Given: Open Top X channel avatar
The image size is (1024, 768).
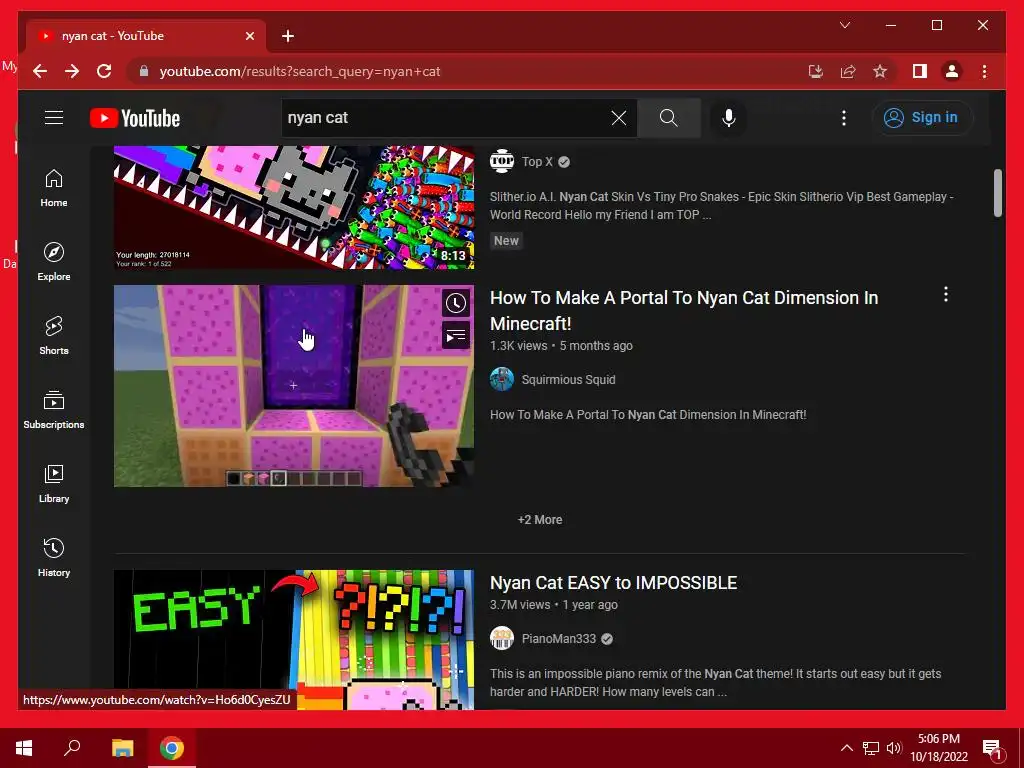Looking at the screenshot, I should (502, 161).
